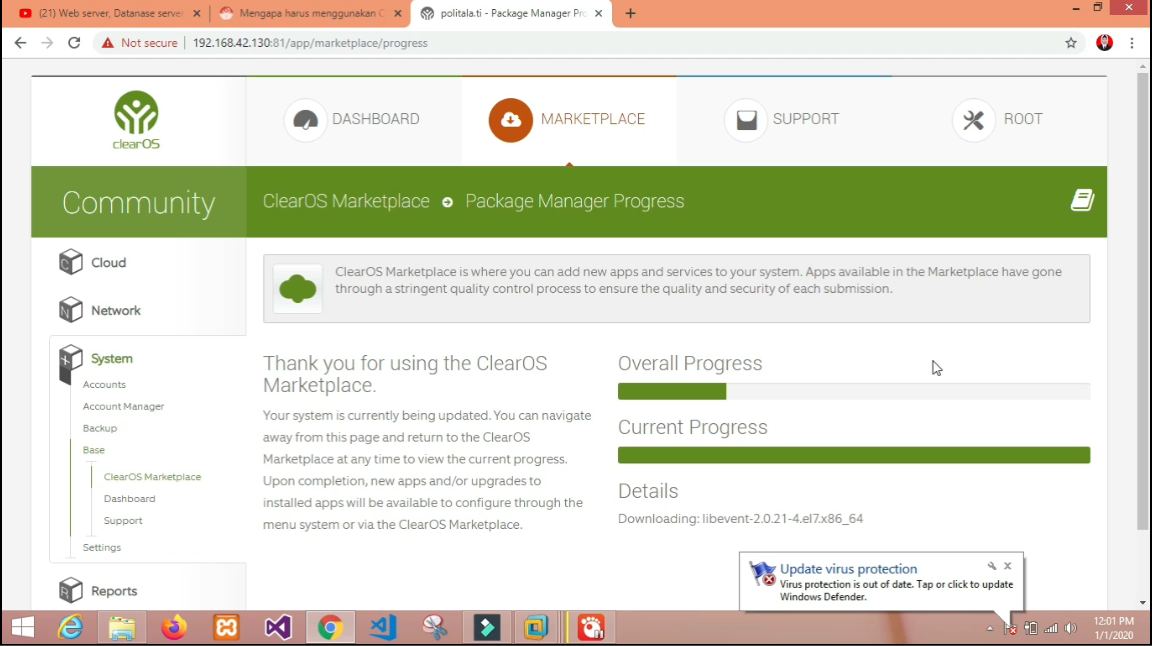Click the Not secure warning icon
Viewport: 1152px width, 646px height.
(x=108, y=43)
